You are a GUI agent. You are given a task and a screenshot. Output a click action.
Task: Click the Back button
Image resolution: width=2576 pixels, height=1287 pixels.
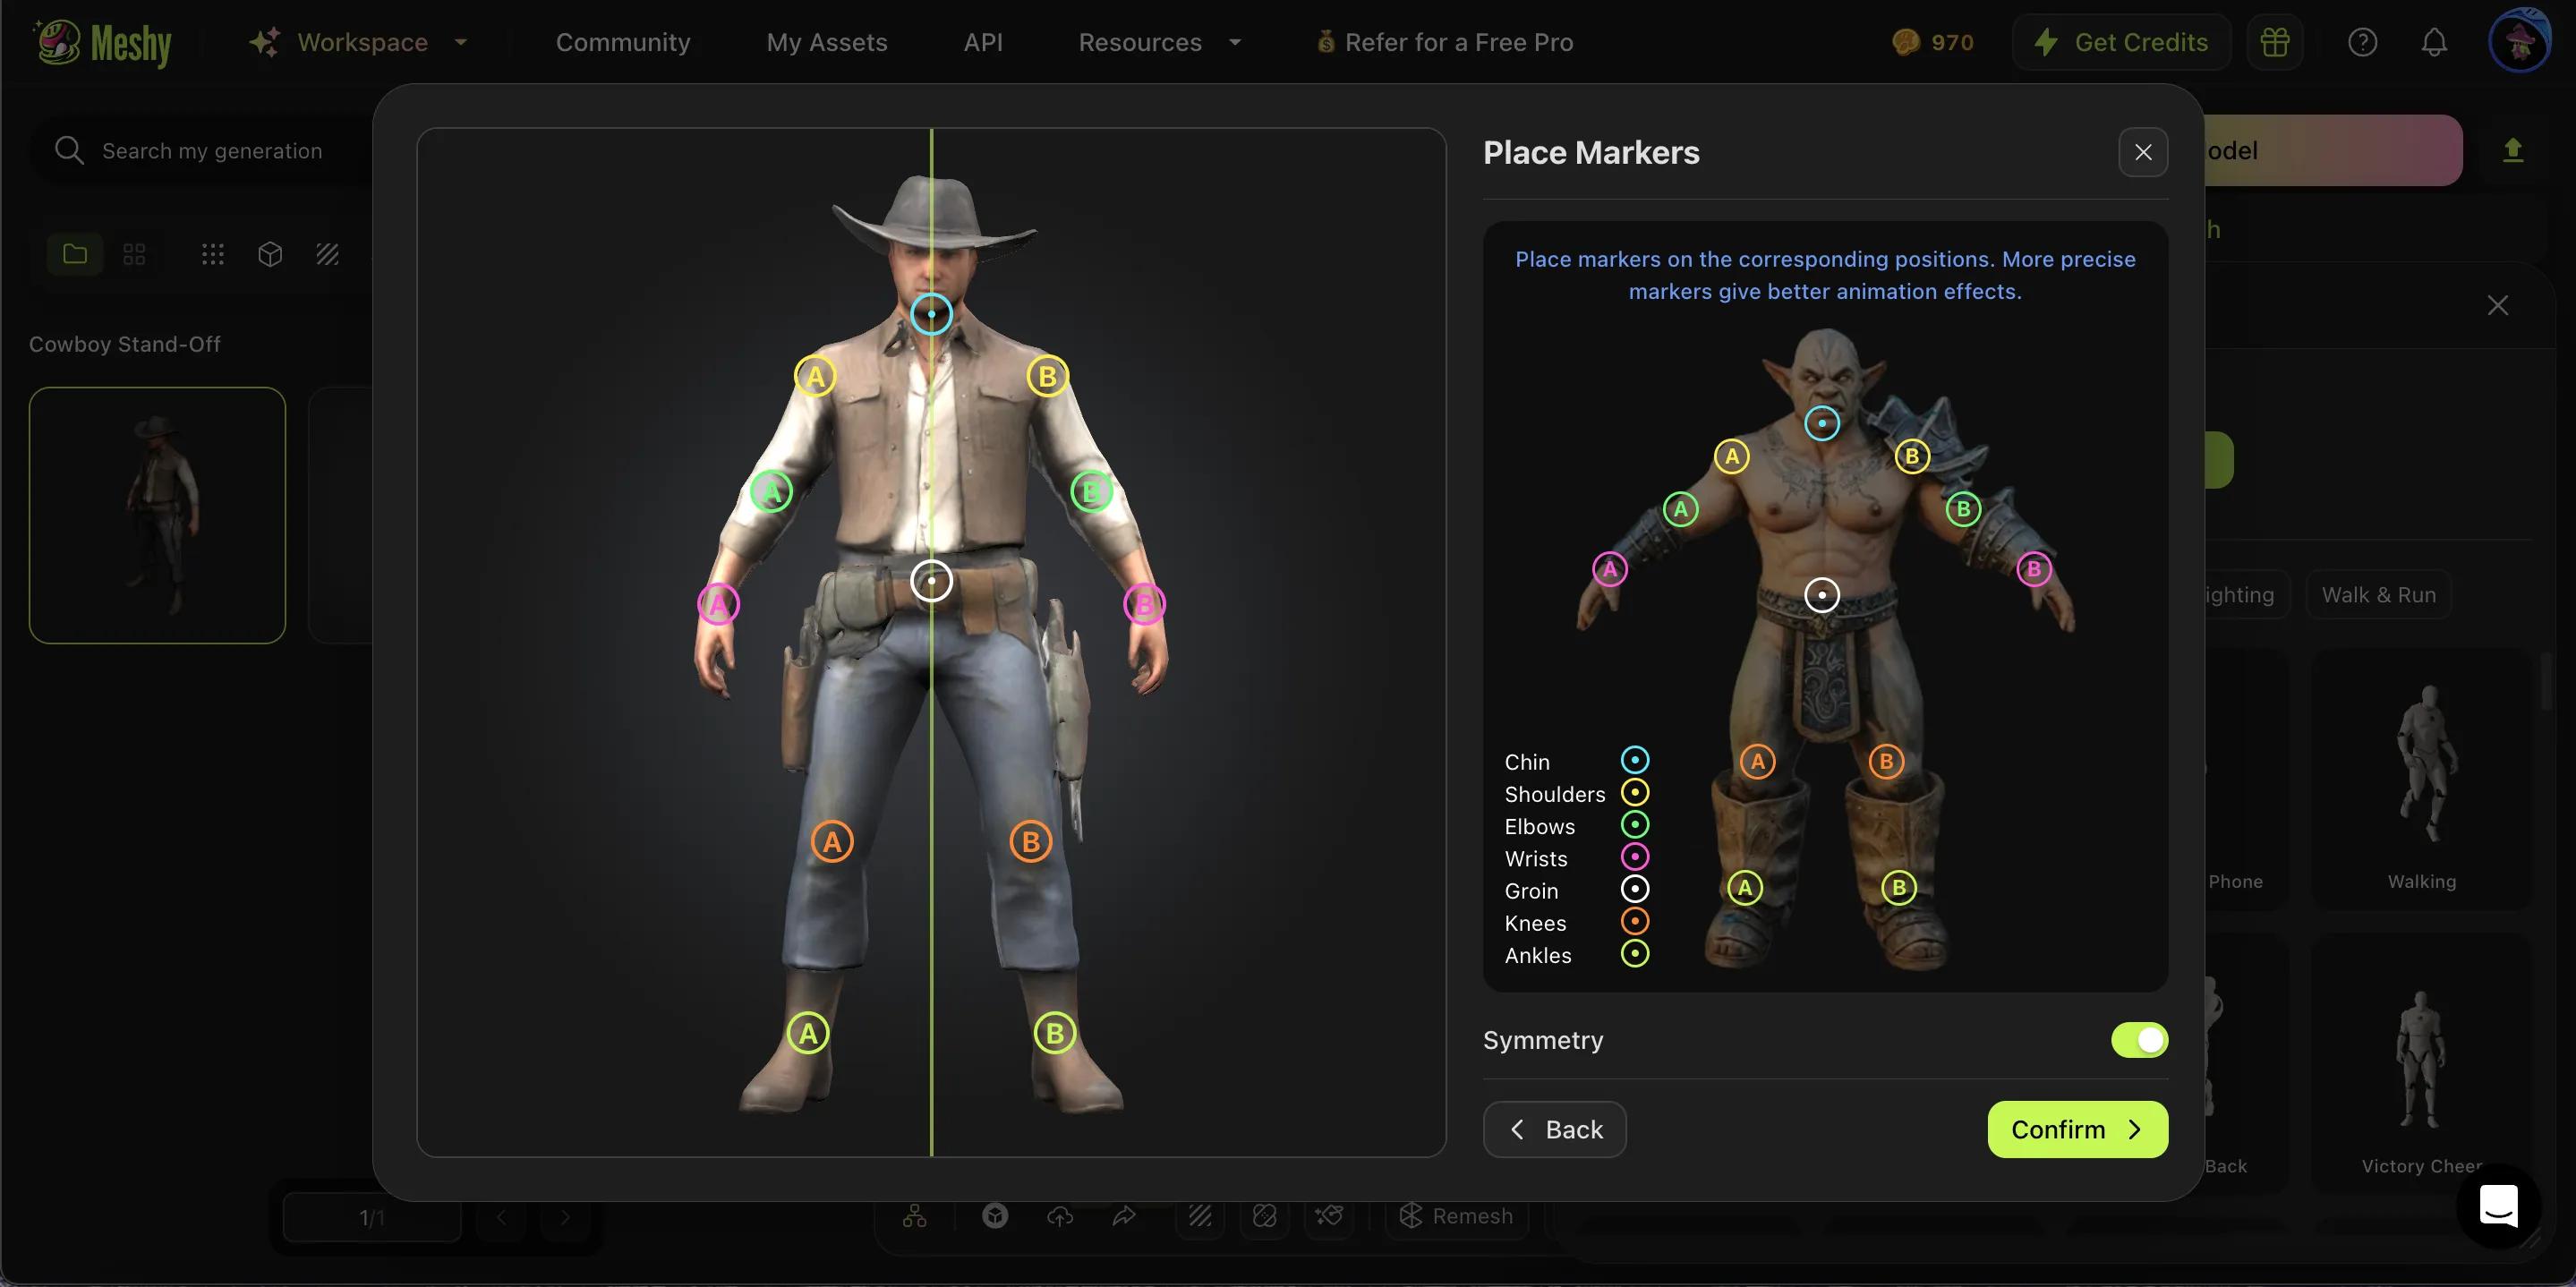tap(1554, 1129)
